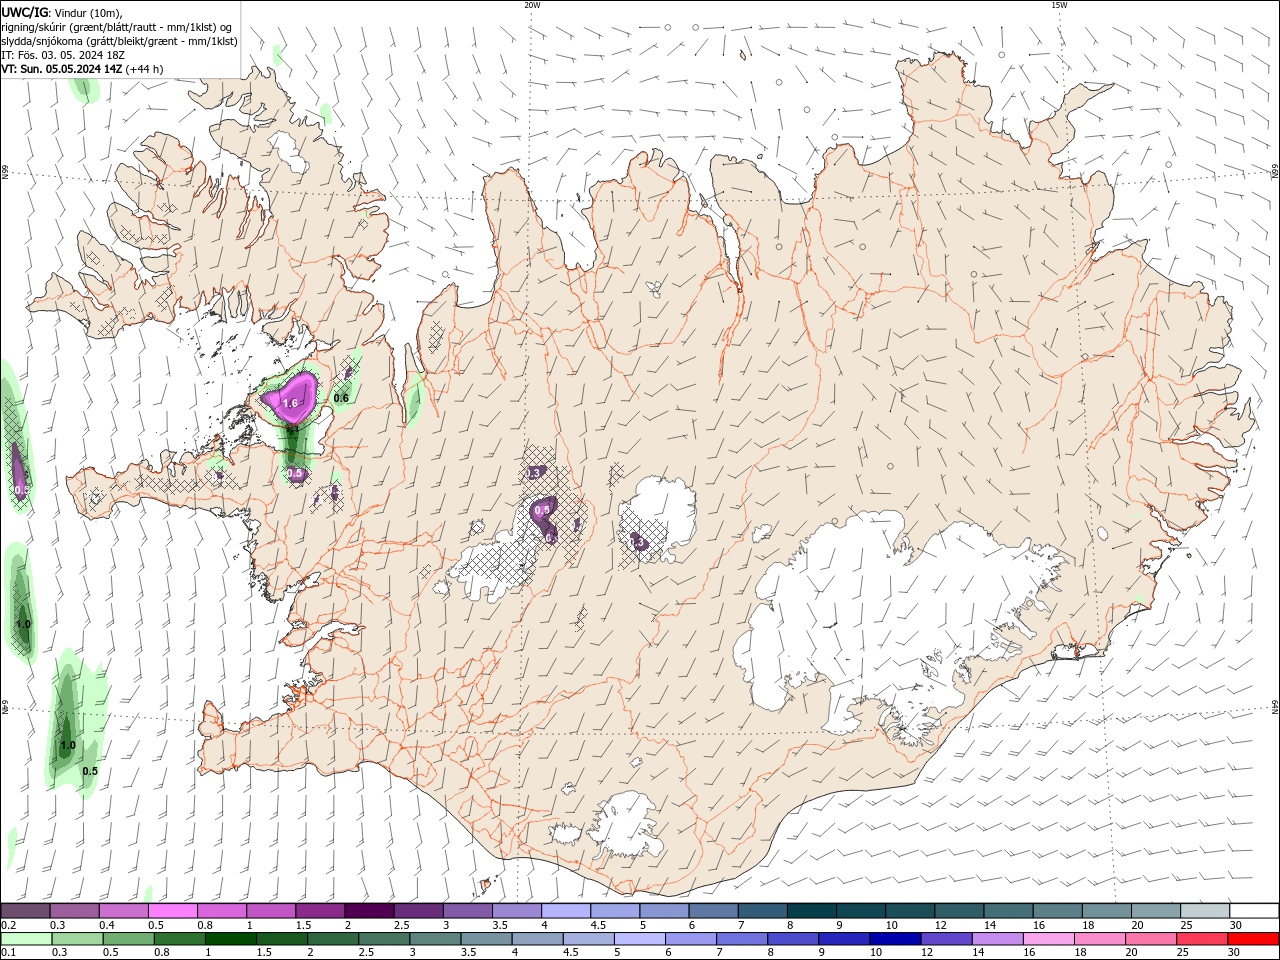The image size is (1280, 960).
Task: Click the valid time 'VT: Sun. 05.05.2024 14Z (+44 h)'
Action: [x=82, y=69]
